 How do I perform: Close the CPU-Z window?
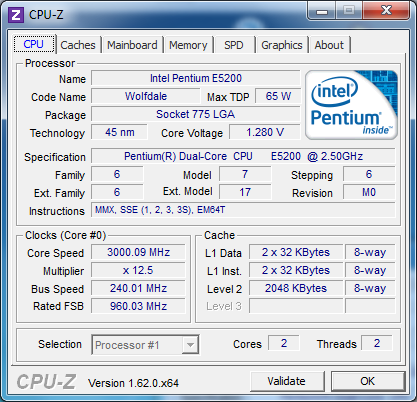pos(386,11)
